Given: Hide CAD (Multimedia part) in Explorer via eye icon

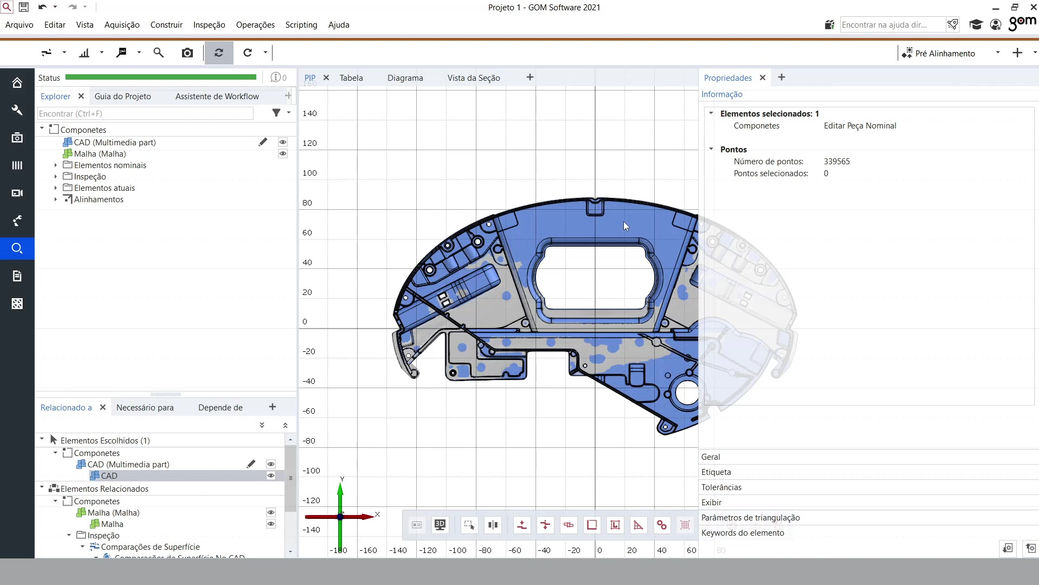Looking at the screenshot, I should pyautogui.click(x=283, y=142).
